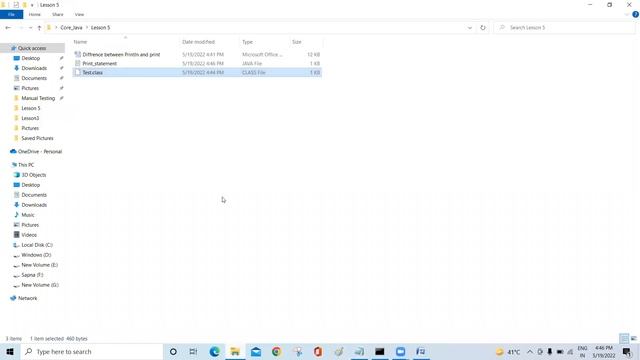Open Cortana circle on taskbar

point(173,351)
